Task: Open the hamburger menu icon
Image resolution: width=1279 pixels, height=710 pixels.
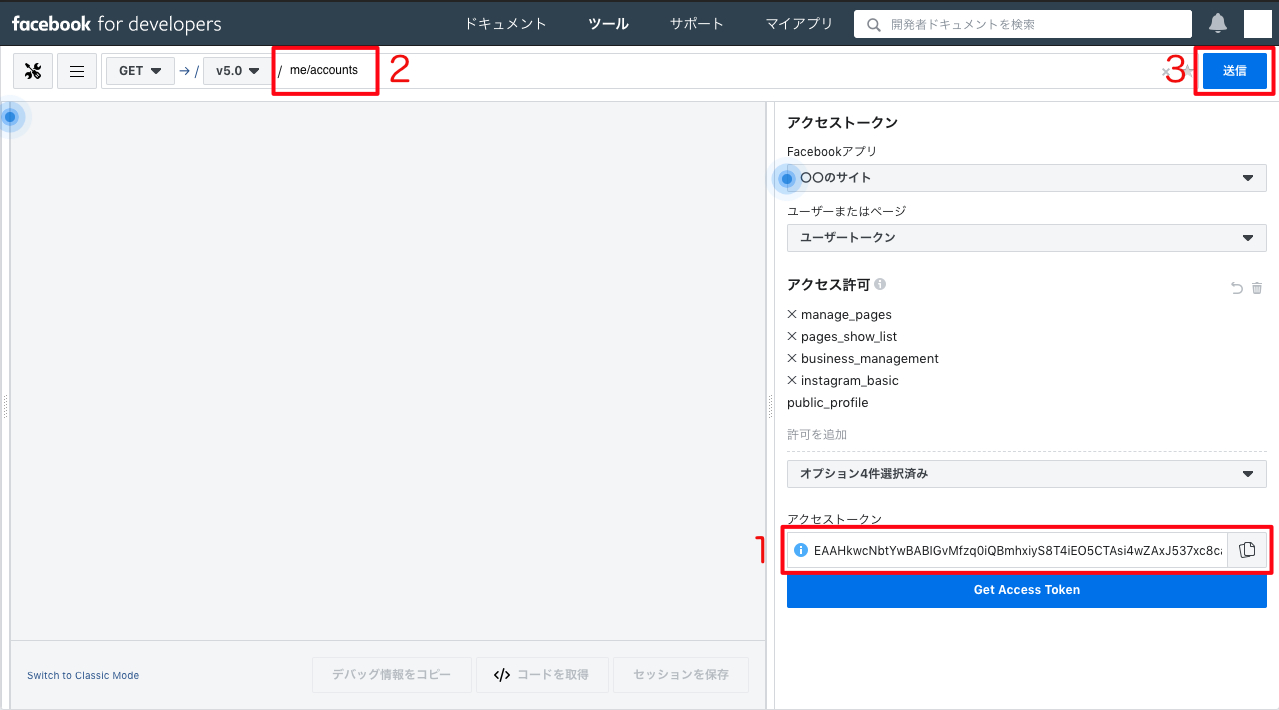Action: pos(77,70)
